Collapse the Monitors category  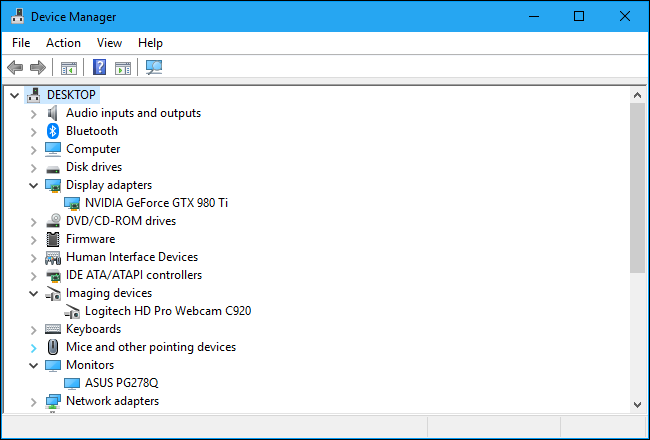[x=33, y=365]
